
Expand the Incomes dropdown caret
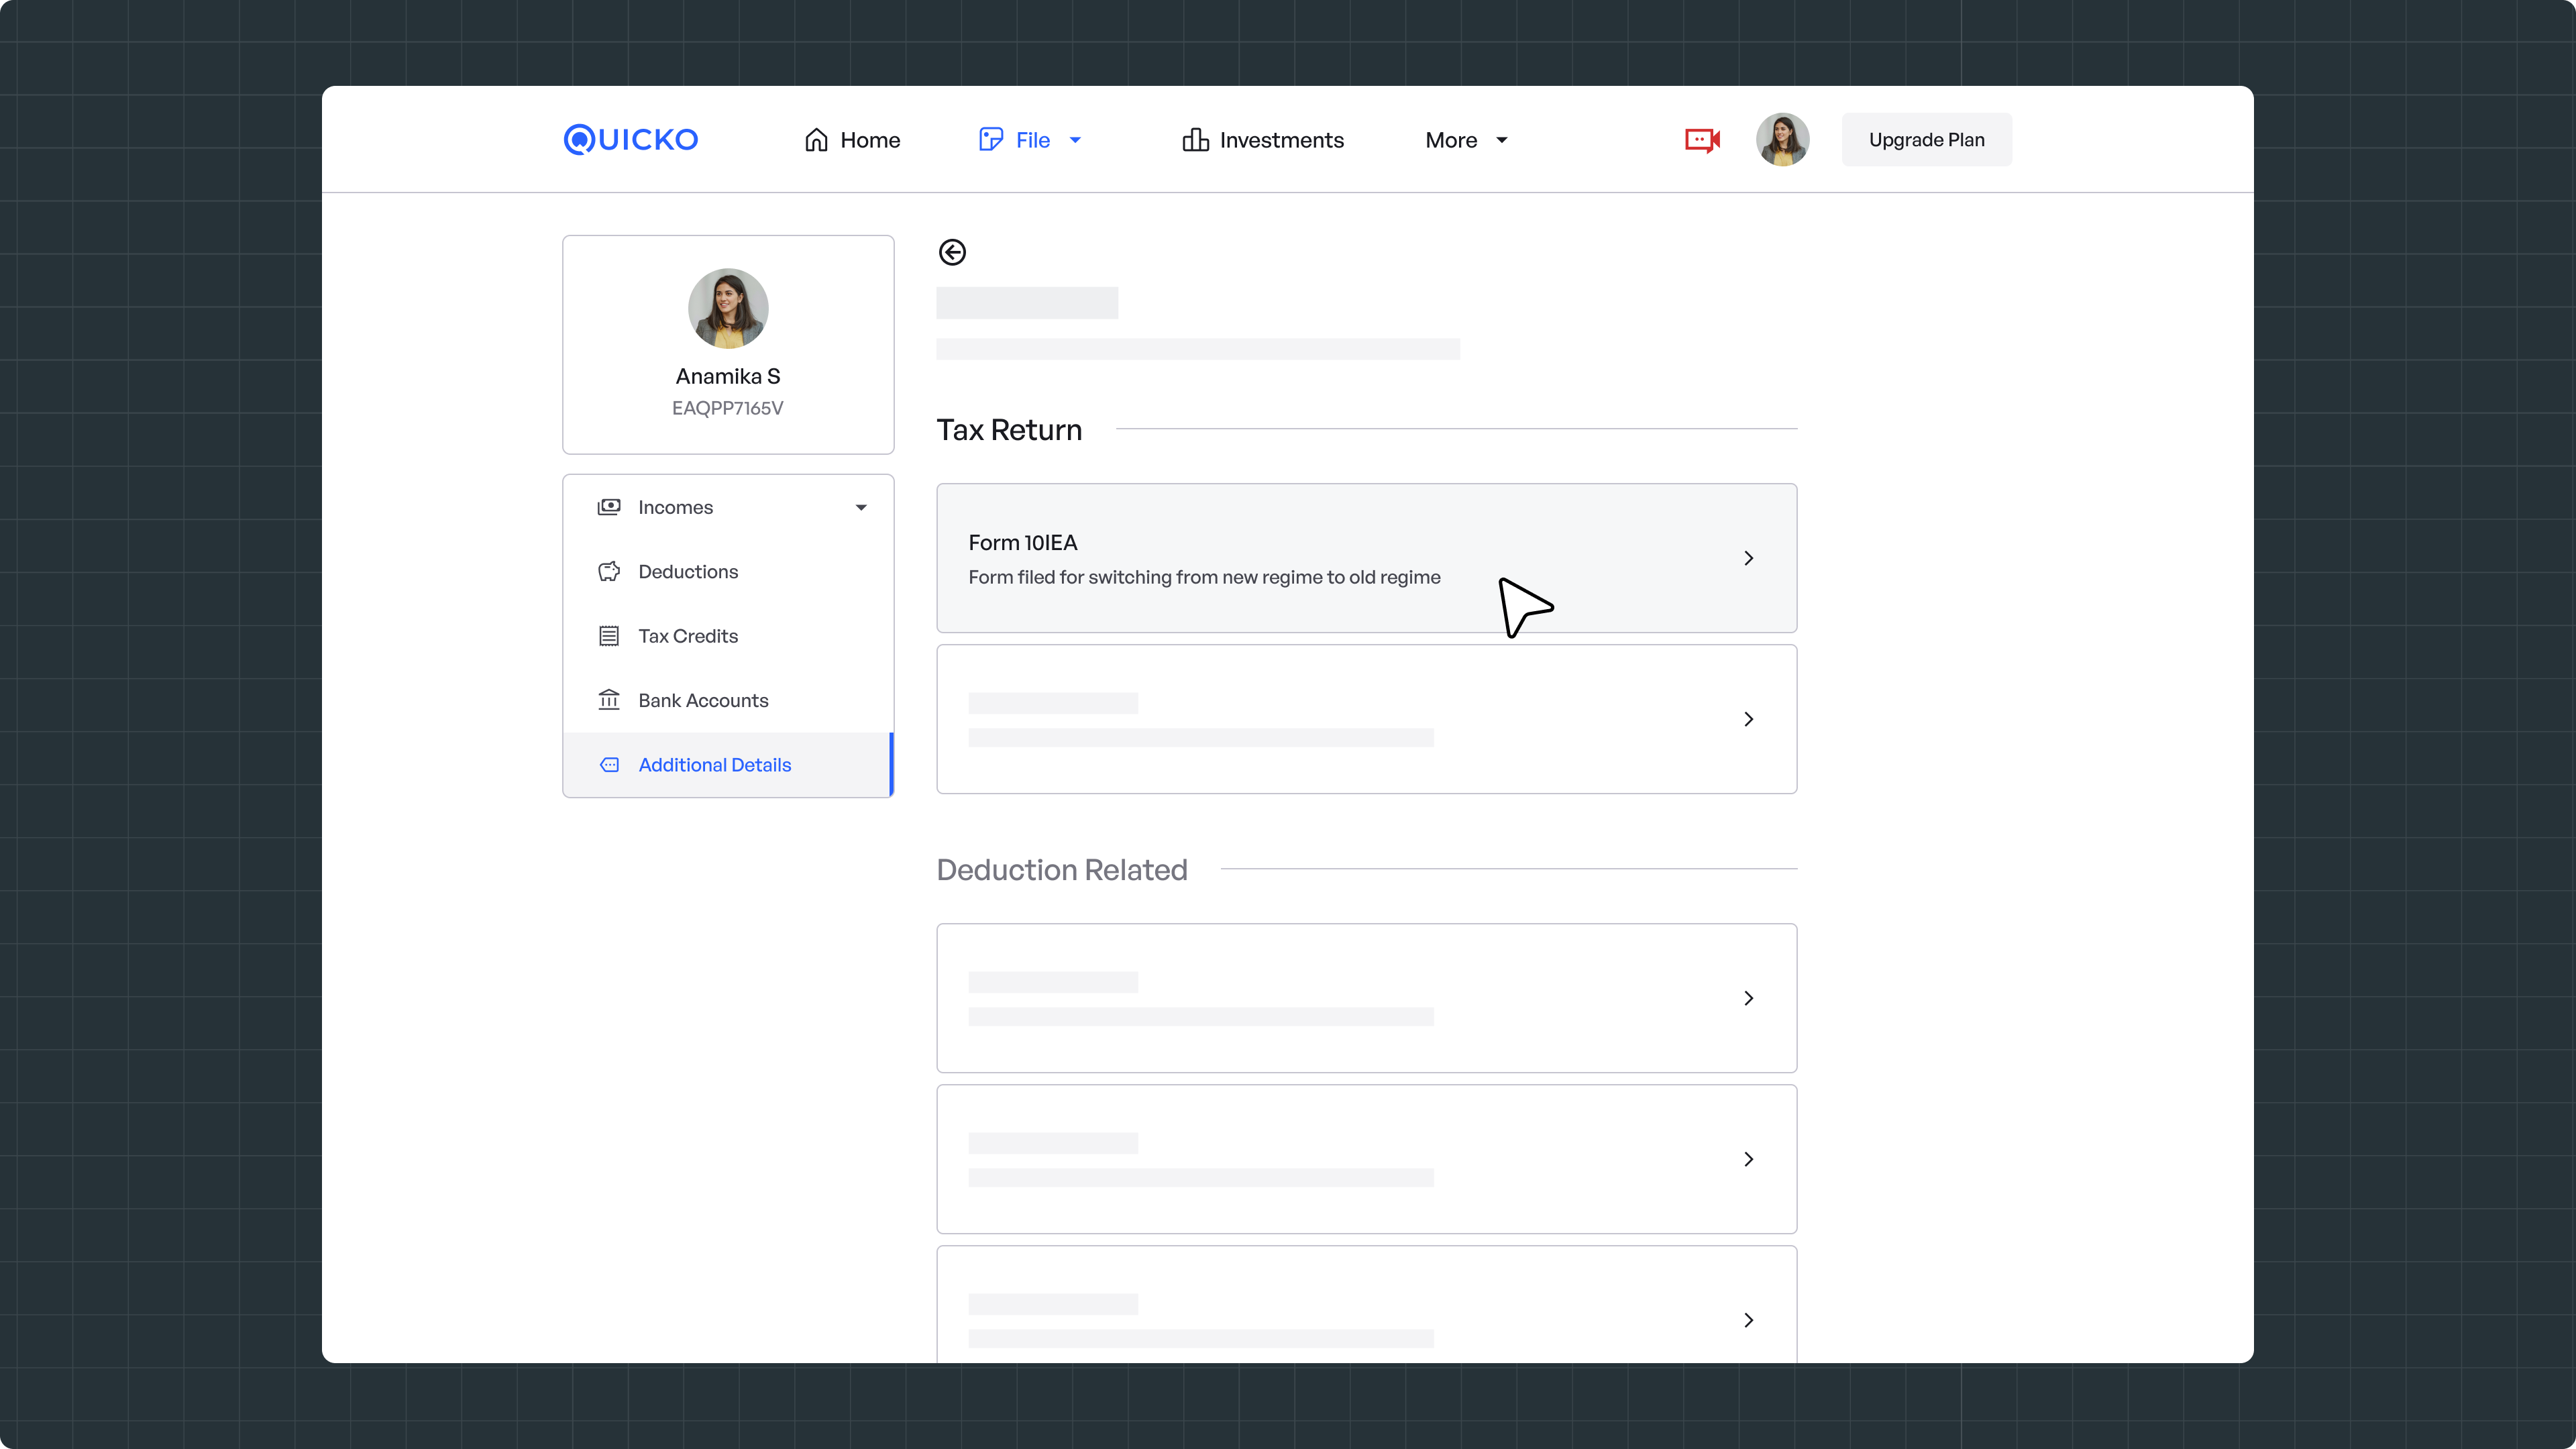[x=861, y=508]
